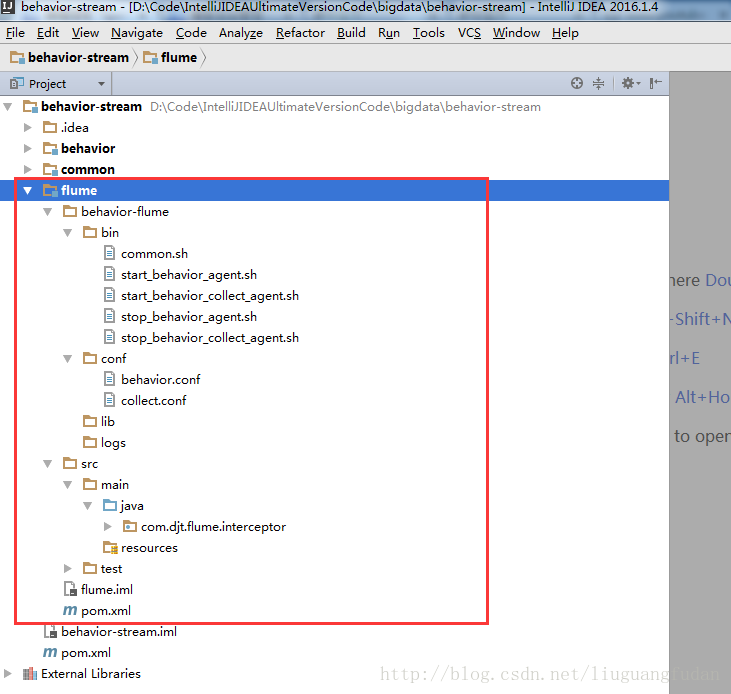731x694 pixels.
Task: Click the Maven icon of root pom.xml
Action: 50,653
